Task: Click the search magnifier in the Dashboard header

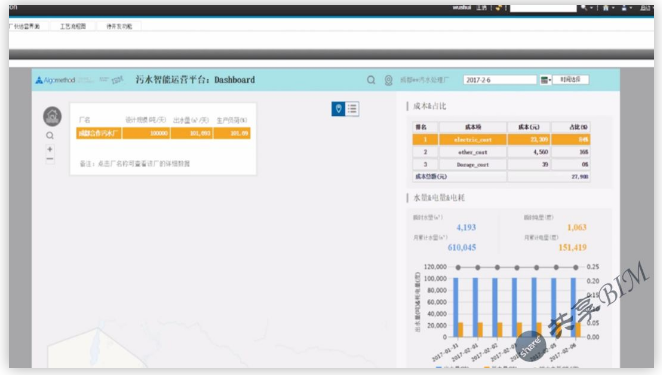Action: pos(371,80)
